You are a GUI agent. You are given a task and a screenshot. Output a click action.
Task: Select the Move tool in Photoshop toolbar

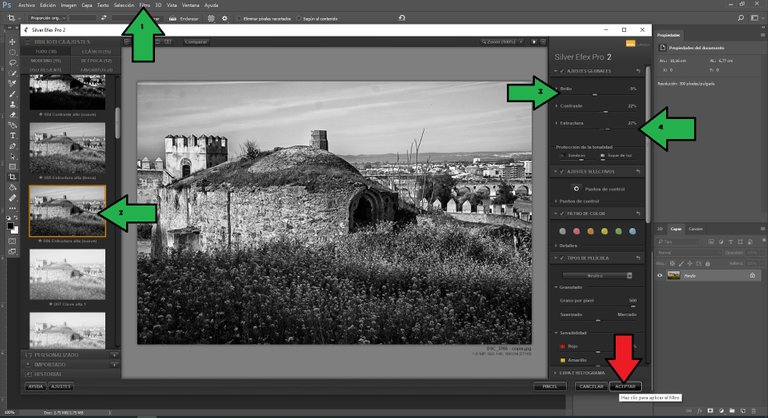(12, 42)
